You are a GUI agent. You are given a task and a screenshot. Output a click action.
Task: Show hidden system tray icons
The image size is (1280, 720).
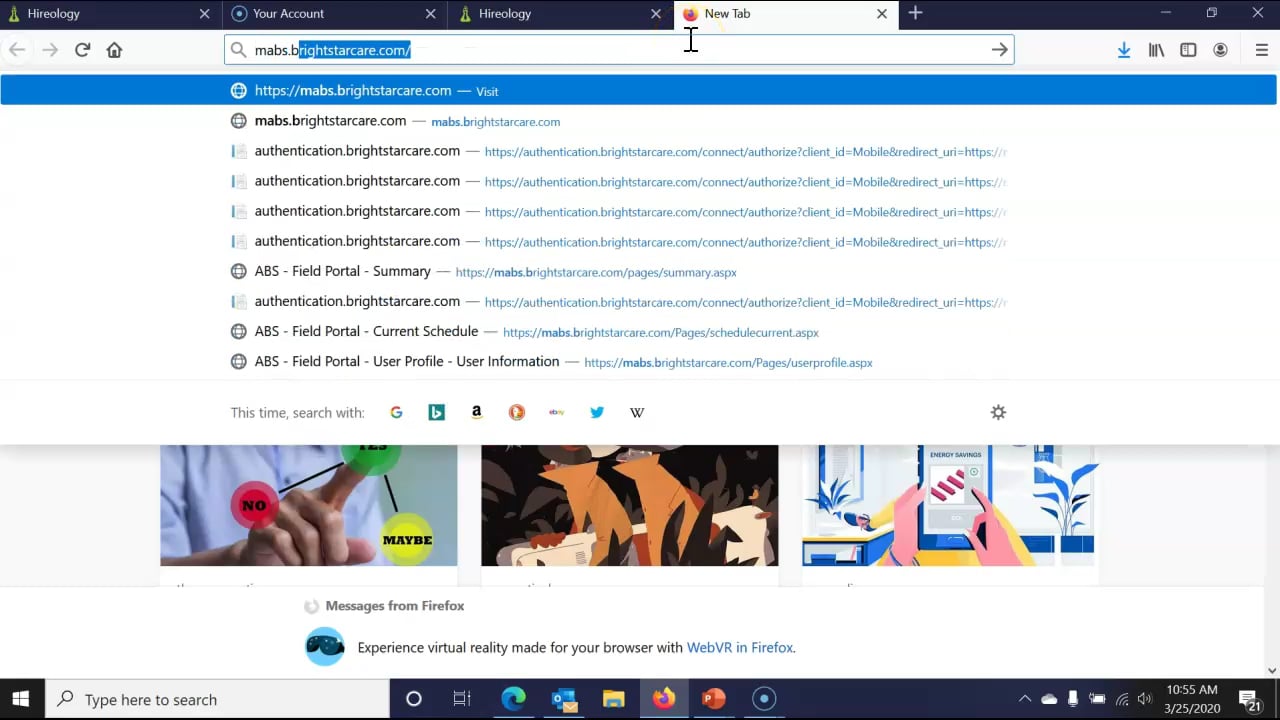(1024, 699)
